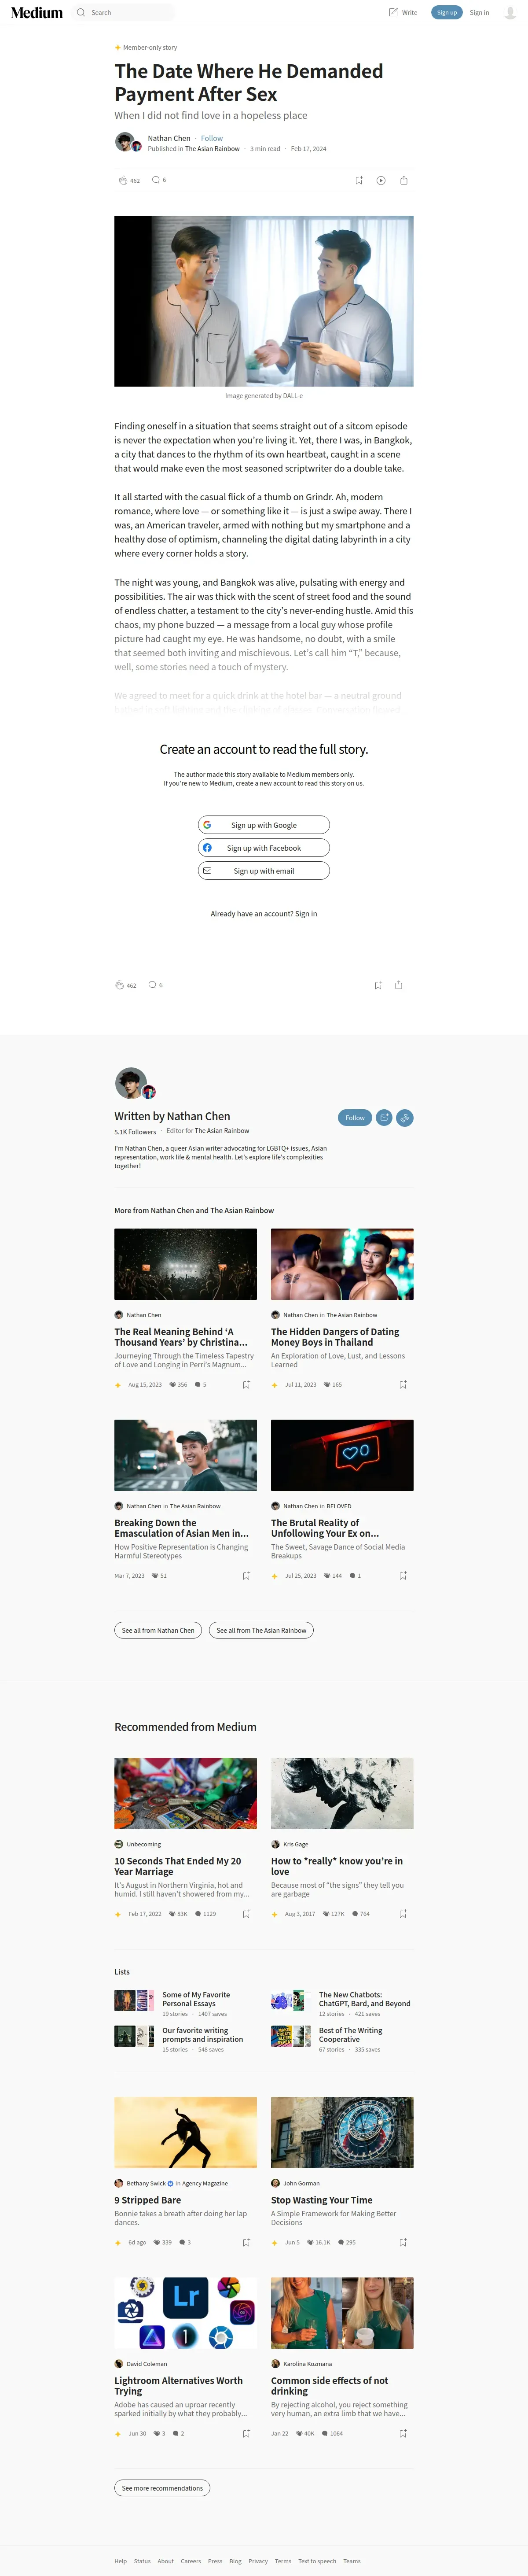Bookmark 'Breaking Down the Emasculation of Asian Men'
528x2576 pixels.
point(246,1576)
